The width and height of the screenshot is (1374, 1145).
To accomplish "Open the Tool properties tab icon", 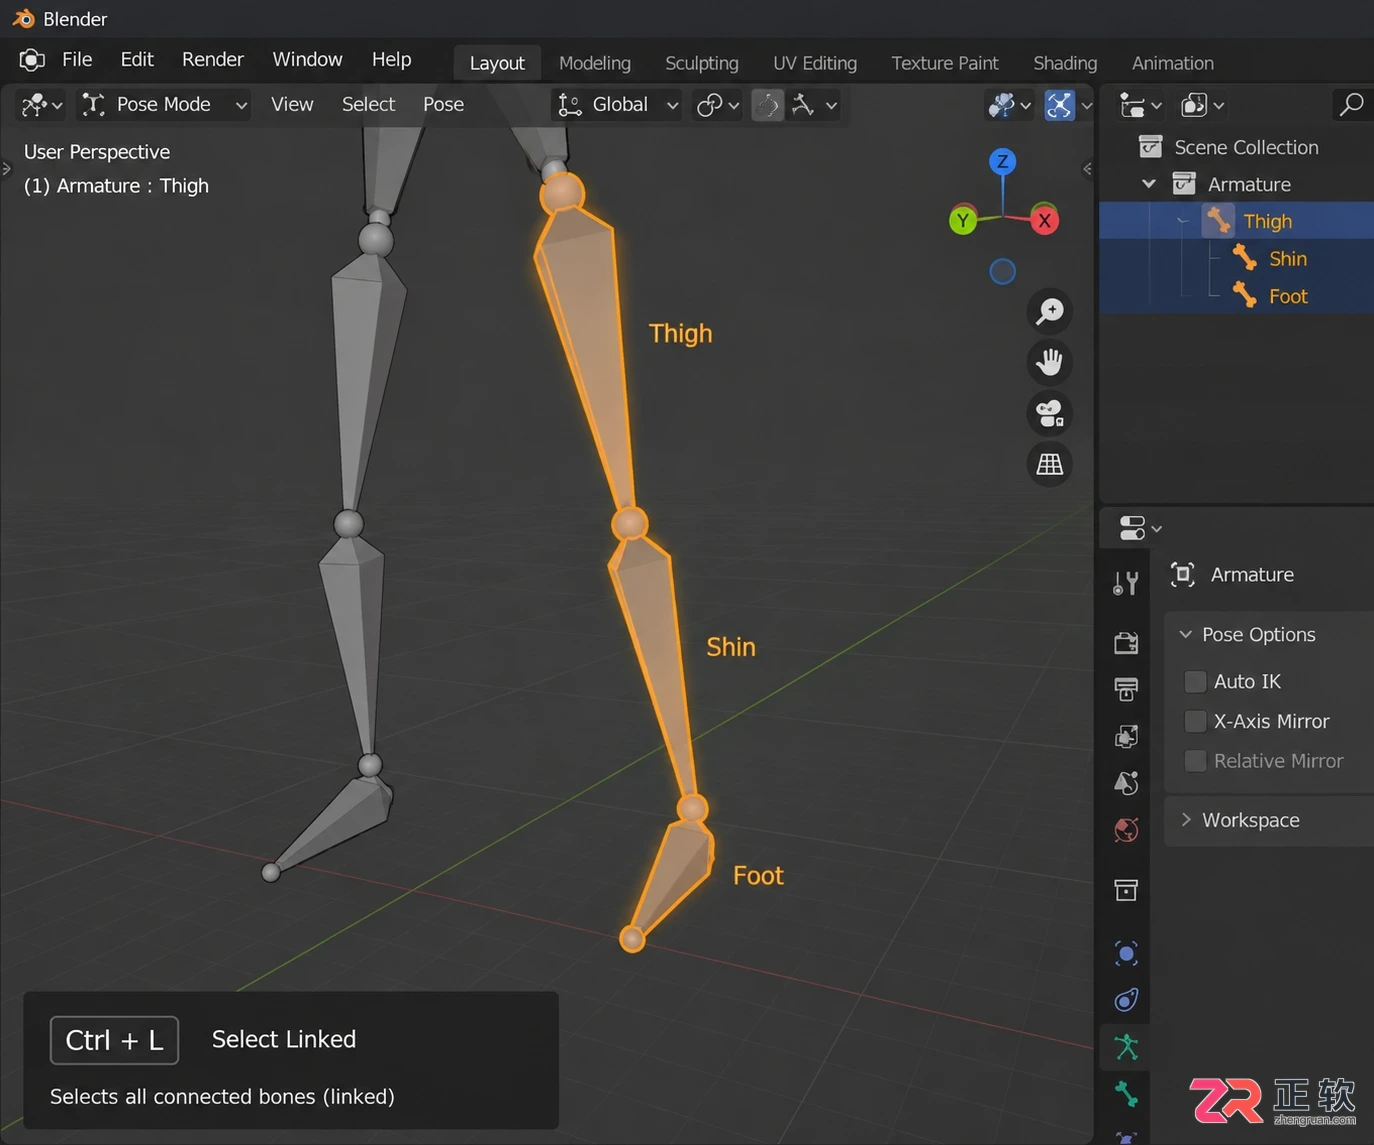I will point(1126,583).
